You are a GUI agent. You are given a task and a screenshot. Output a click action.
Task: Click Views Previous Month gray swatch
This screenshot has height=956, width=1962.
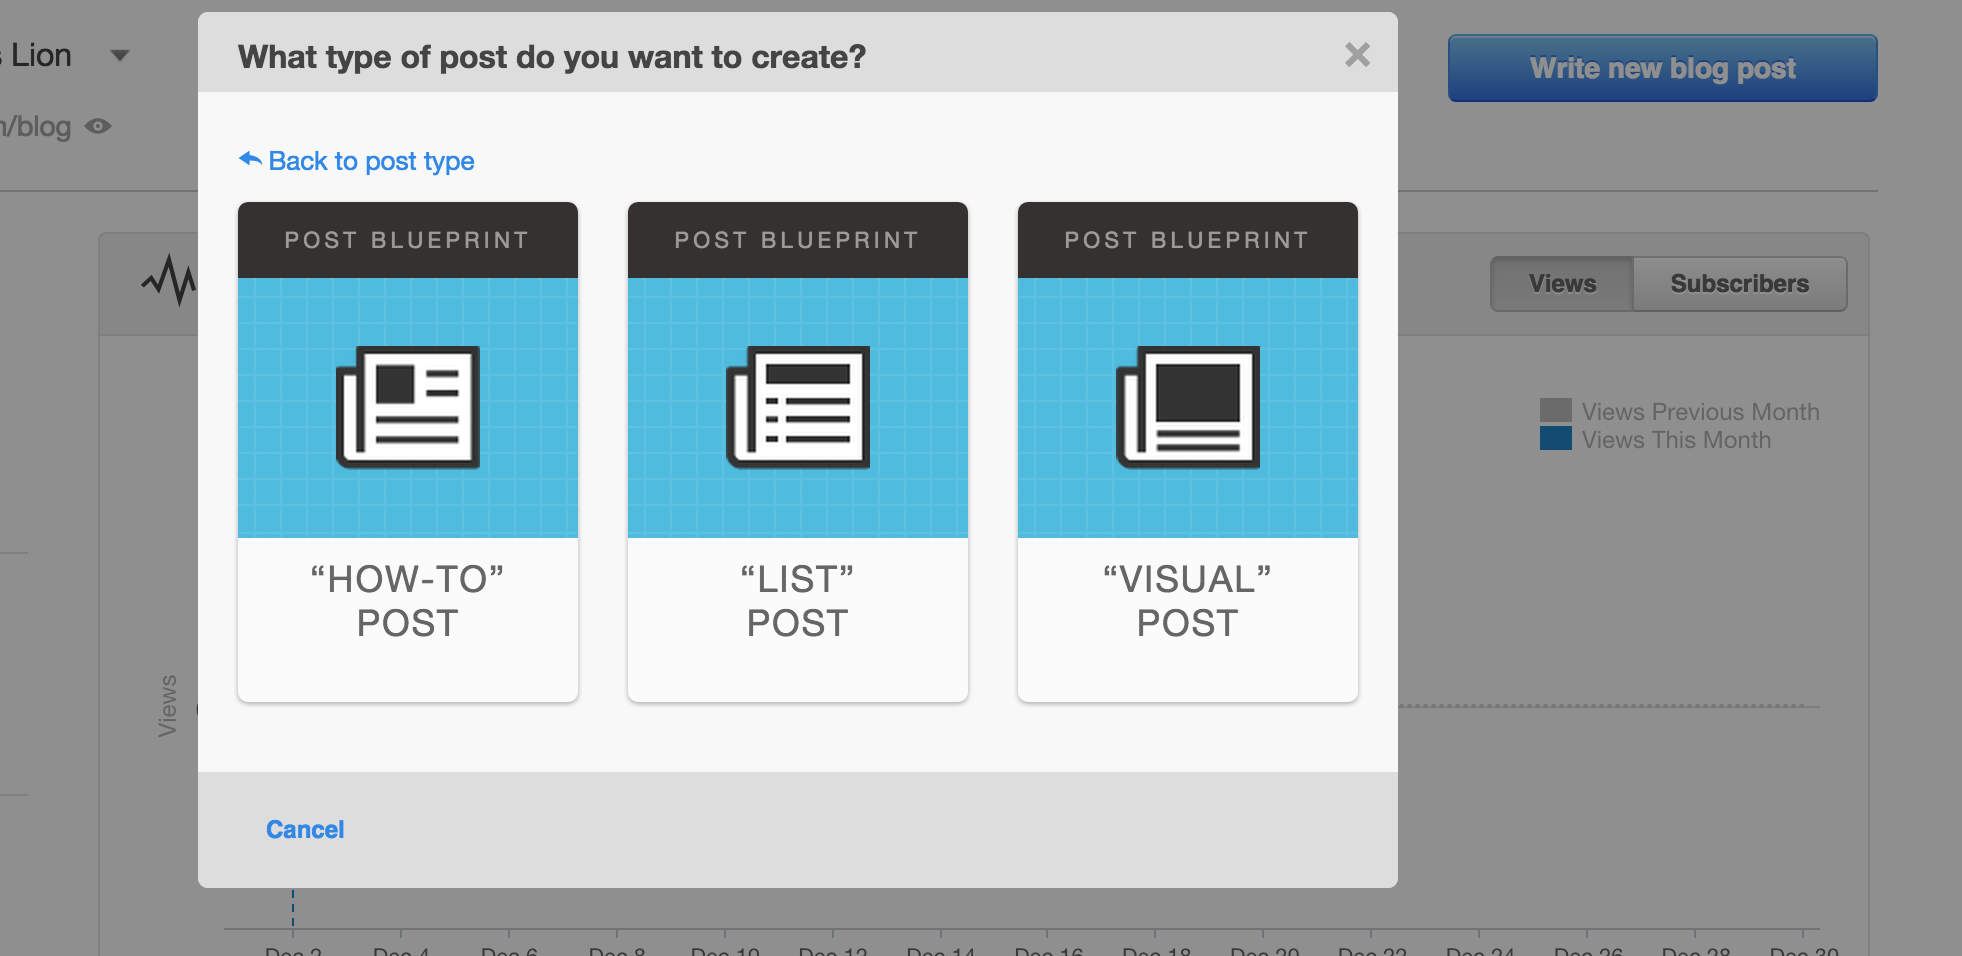click(1556, 410)
